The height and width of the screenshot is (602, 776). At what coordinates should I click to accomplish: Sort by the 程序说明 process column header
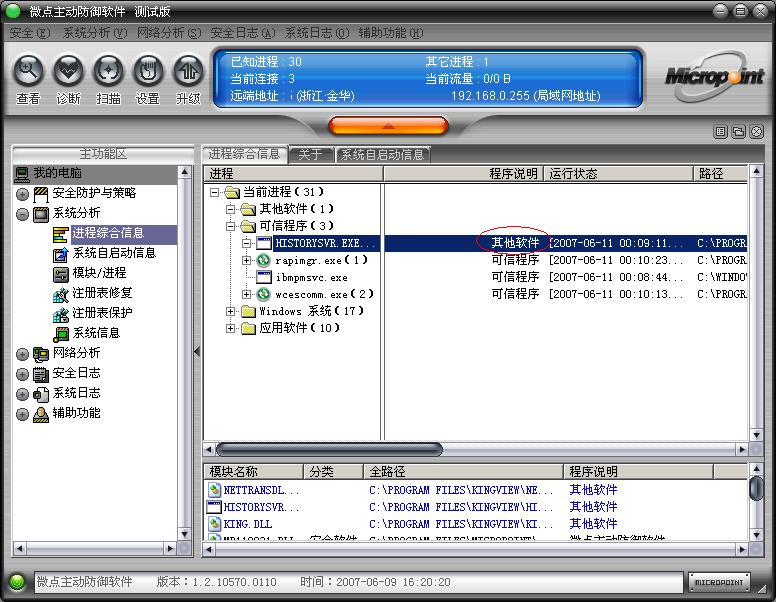[464, 174]
